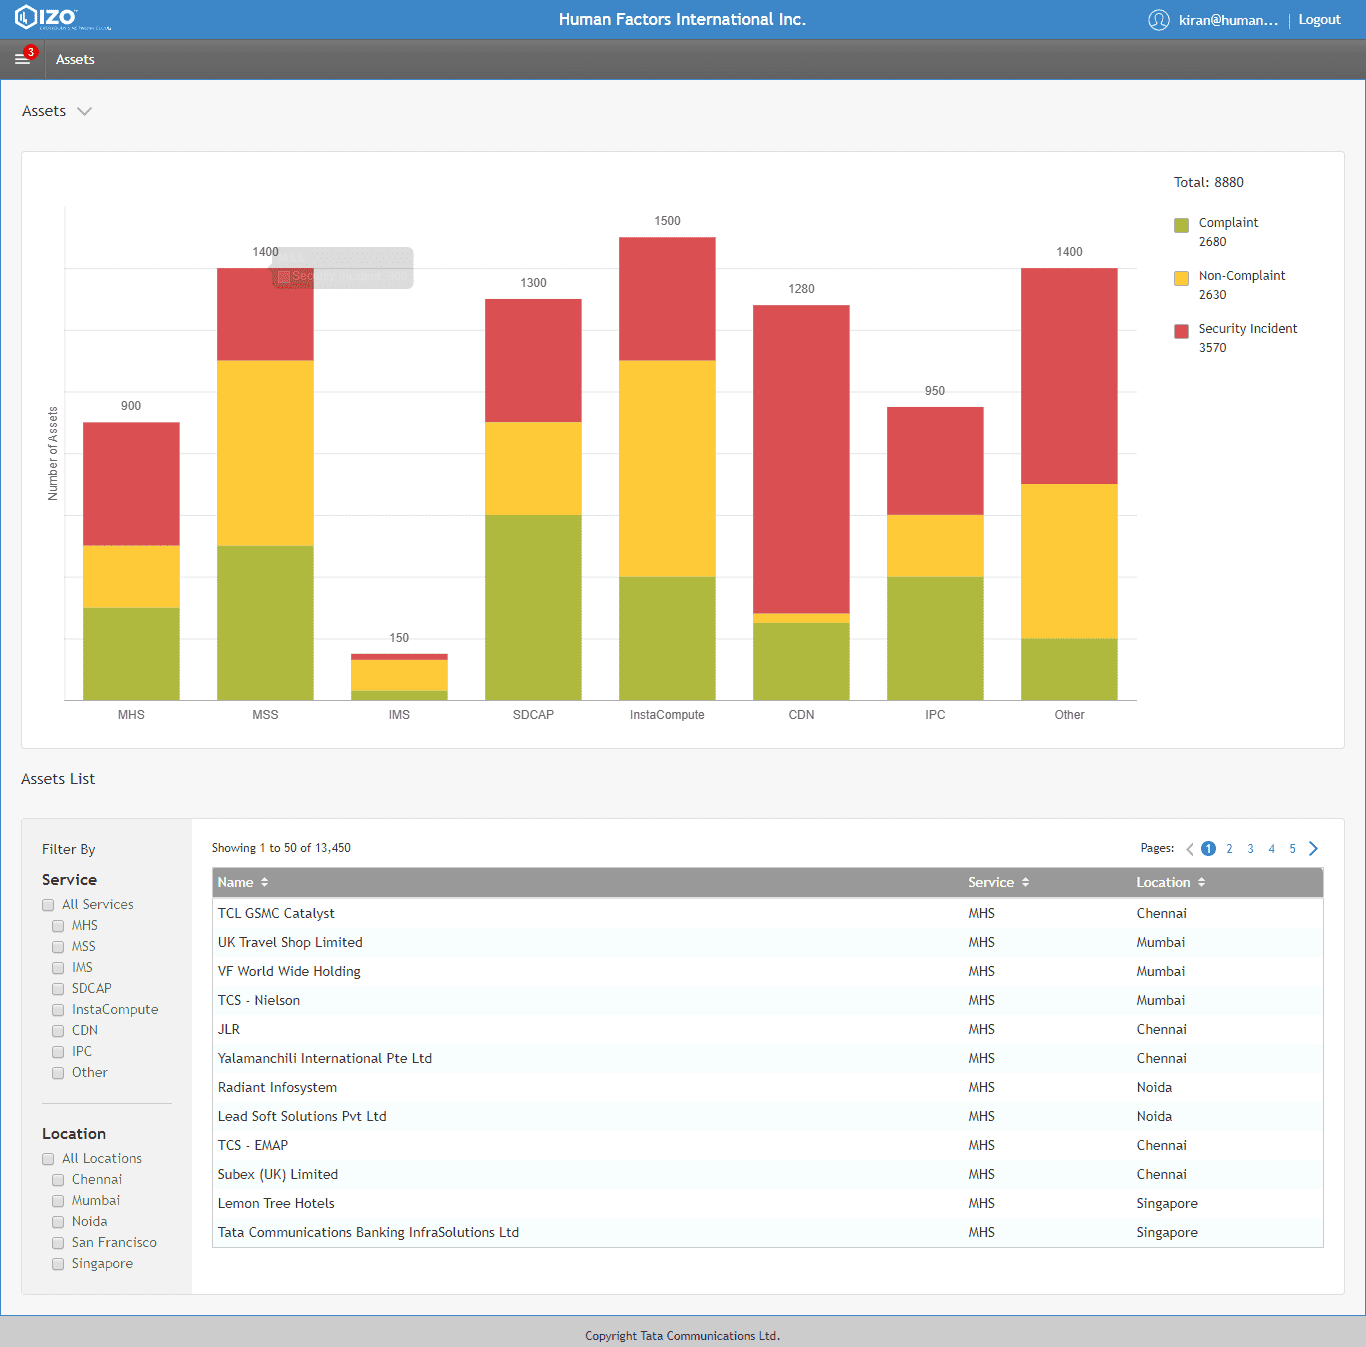The image size is (1366, 1347).
Task: Select Subex (UK) Limited asset
Action: tap(767, 1174)
